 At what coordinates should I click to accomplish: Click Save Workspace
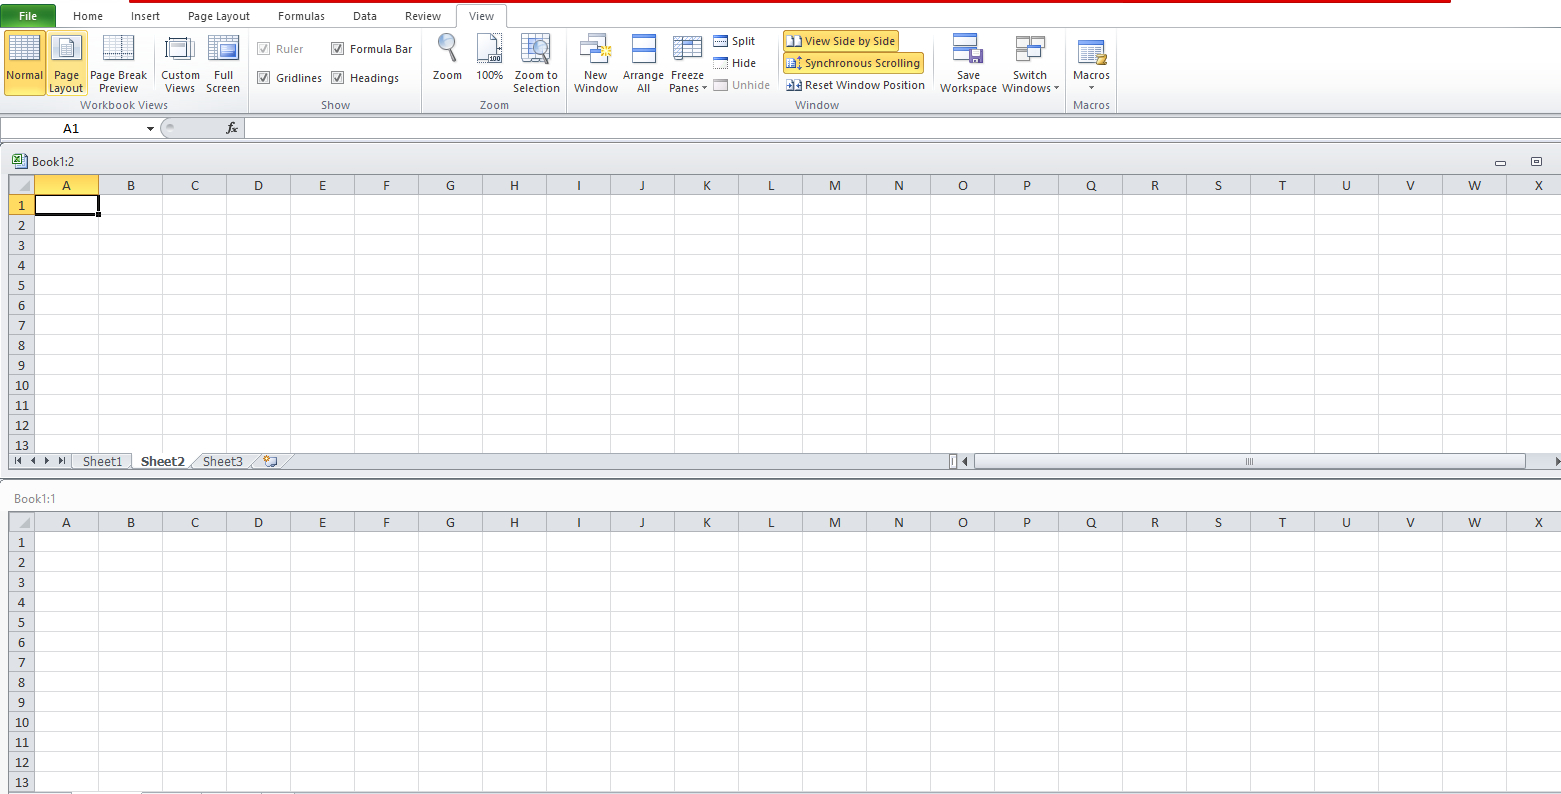click(968, 63)
